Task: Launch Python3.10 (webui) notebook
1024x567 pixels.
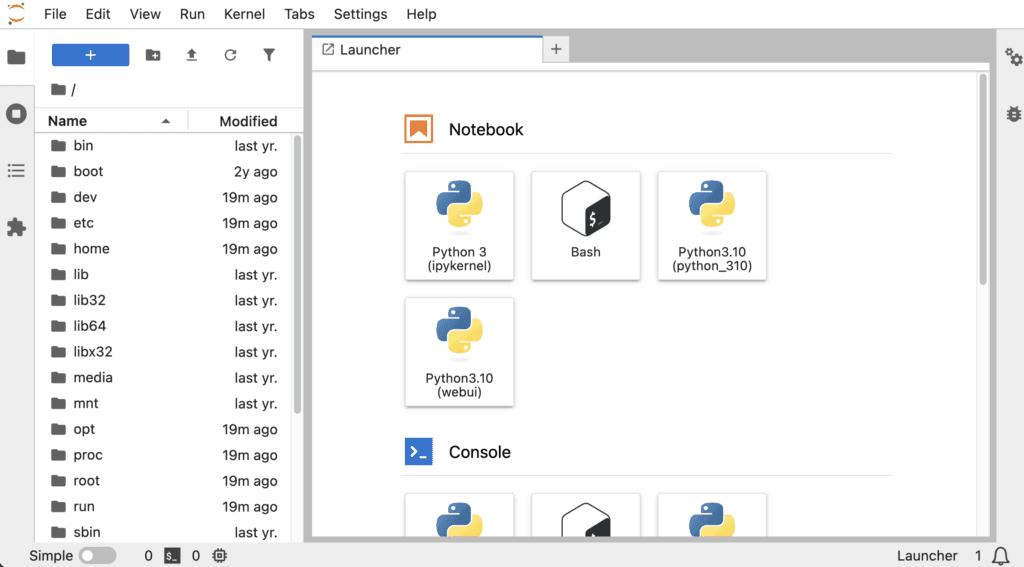Action: pyautogui.click(x=459, y=352)
